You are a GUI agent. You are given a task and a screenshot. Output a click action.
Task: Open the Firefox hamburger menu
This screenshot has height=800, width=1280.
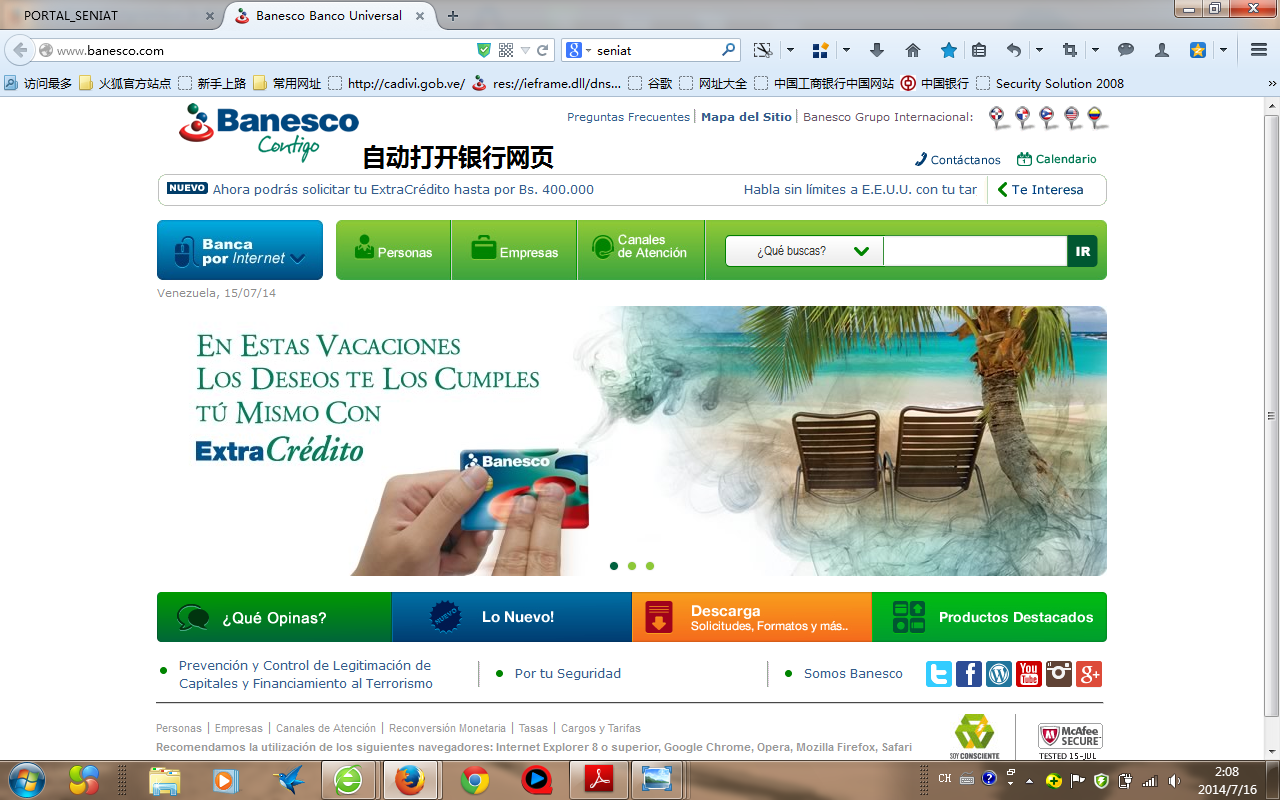pos(1259,50)
